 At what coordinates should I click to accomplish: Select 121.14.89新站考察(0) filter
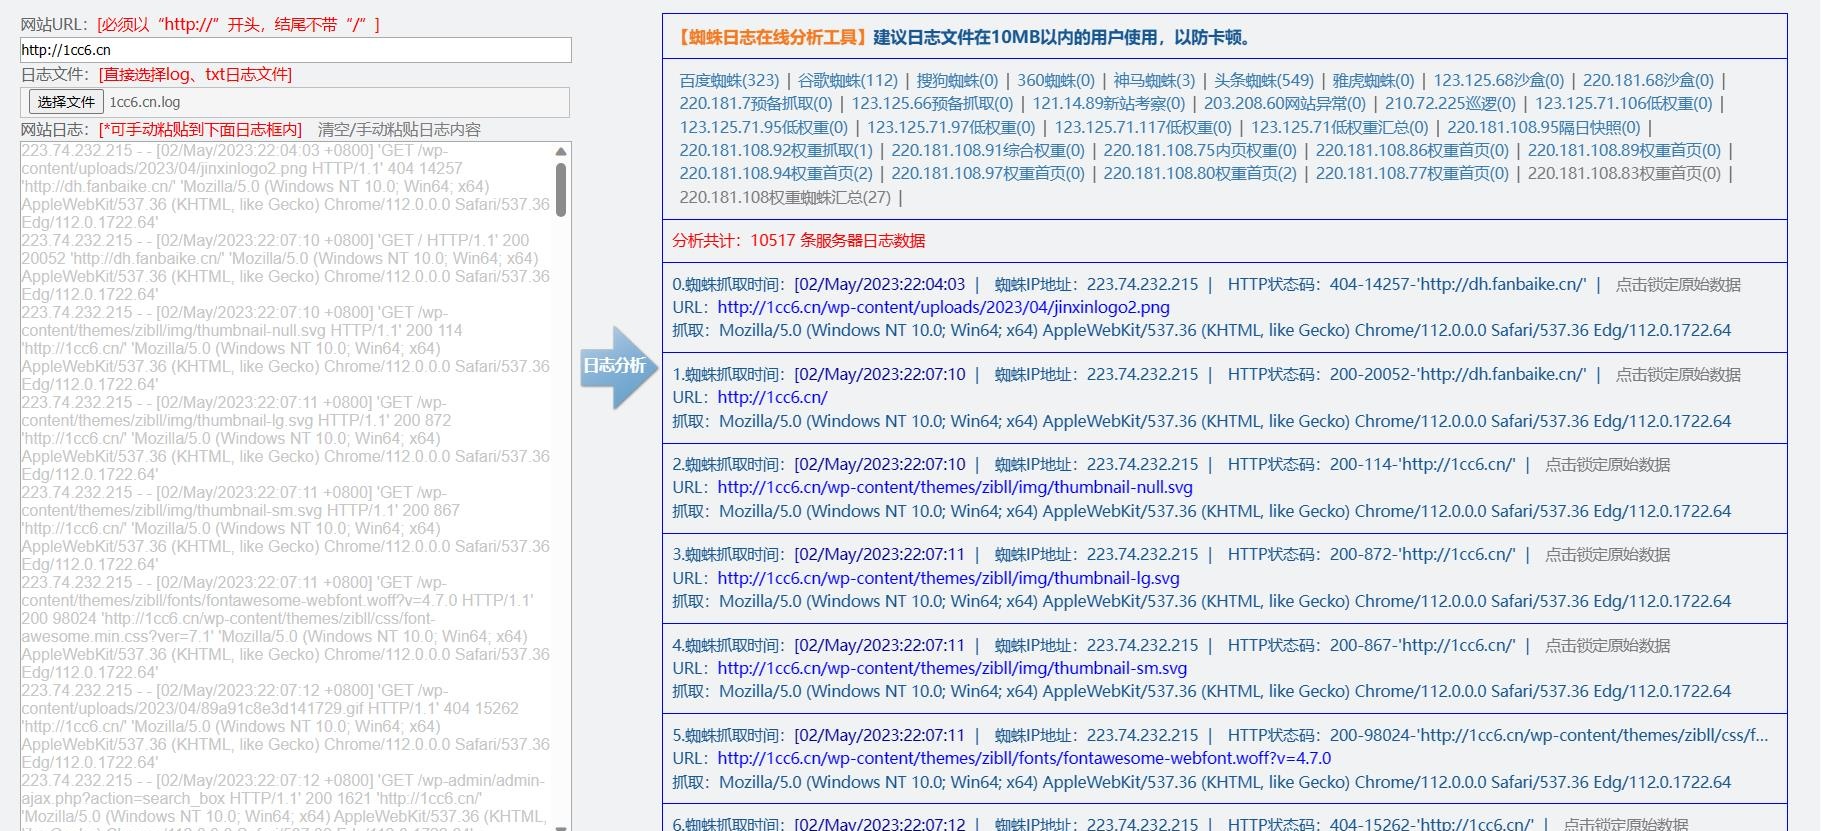pos(1108,103)
